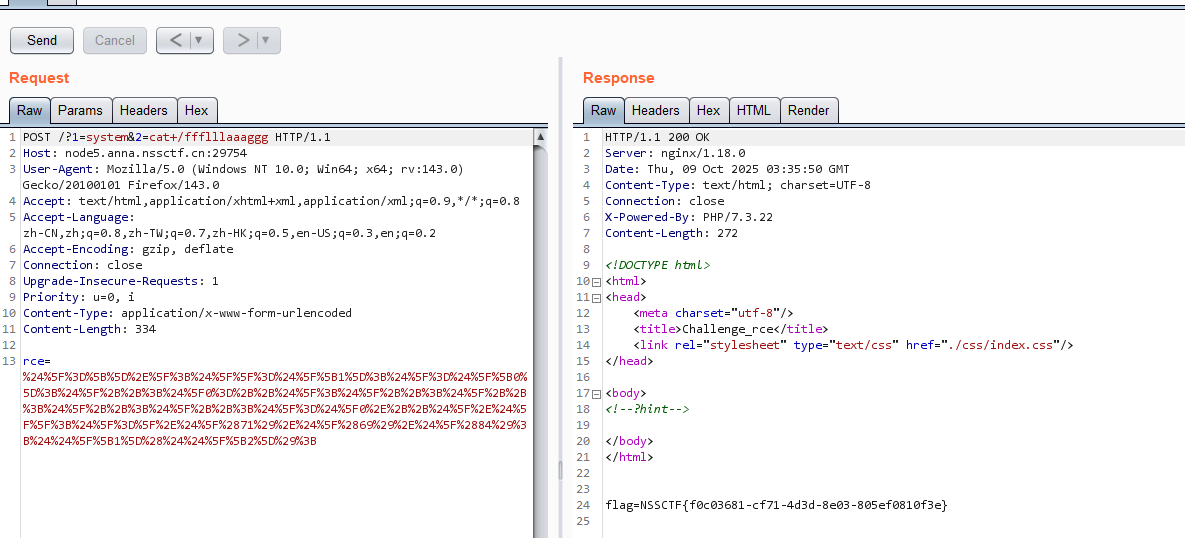This screenshot has height=538, width=1185.
Task: Click the <!--?hint--> comment
Action: pyautogui.click(x=647, y=410)
